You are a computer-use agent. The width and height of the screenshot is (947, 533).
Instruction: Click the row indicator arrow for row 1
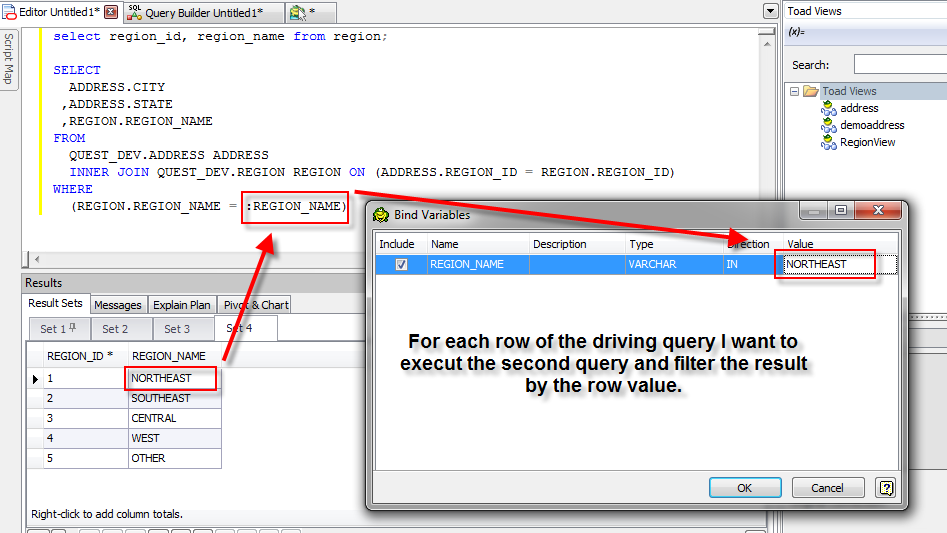(35, 379)
